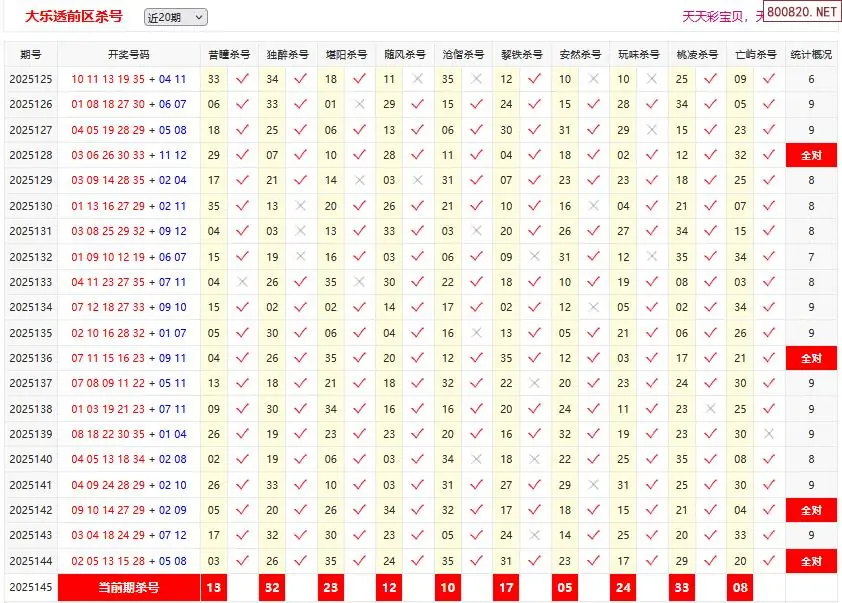
Task: Click kill number 28 under 玩味杀号 row 2025126
Action: [623, 104]
